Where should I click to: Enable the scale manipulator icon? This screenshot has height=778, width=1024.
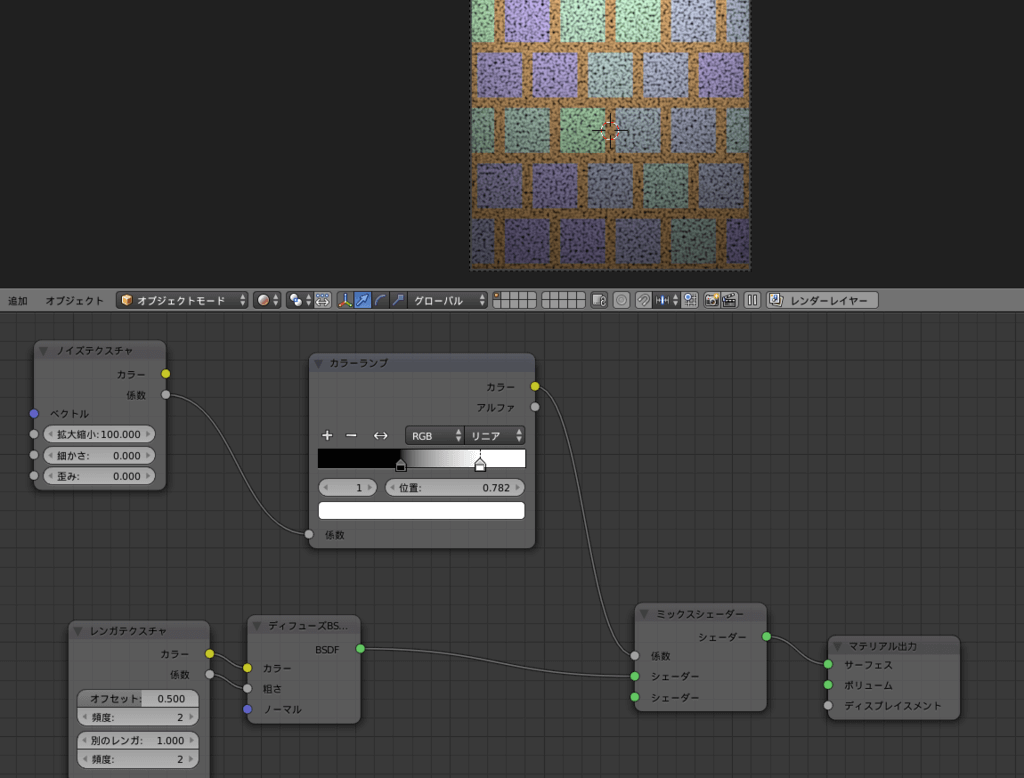click(398, 300)
